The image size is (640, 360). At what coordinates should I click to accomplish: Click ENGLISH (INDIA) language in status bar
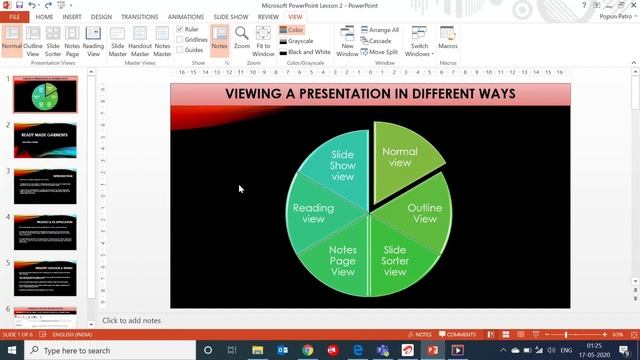click(72, 334)
